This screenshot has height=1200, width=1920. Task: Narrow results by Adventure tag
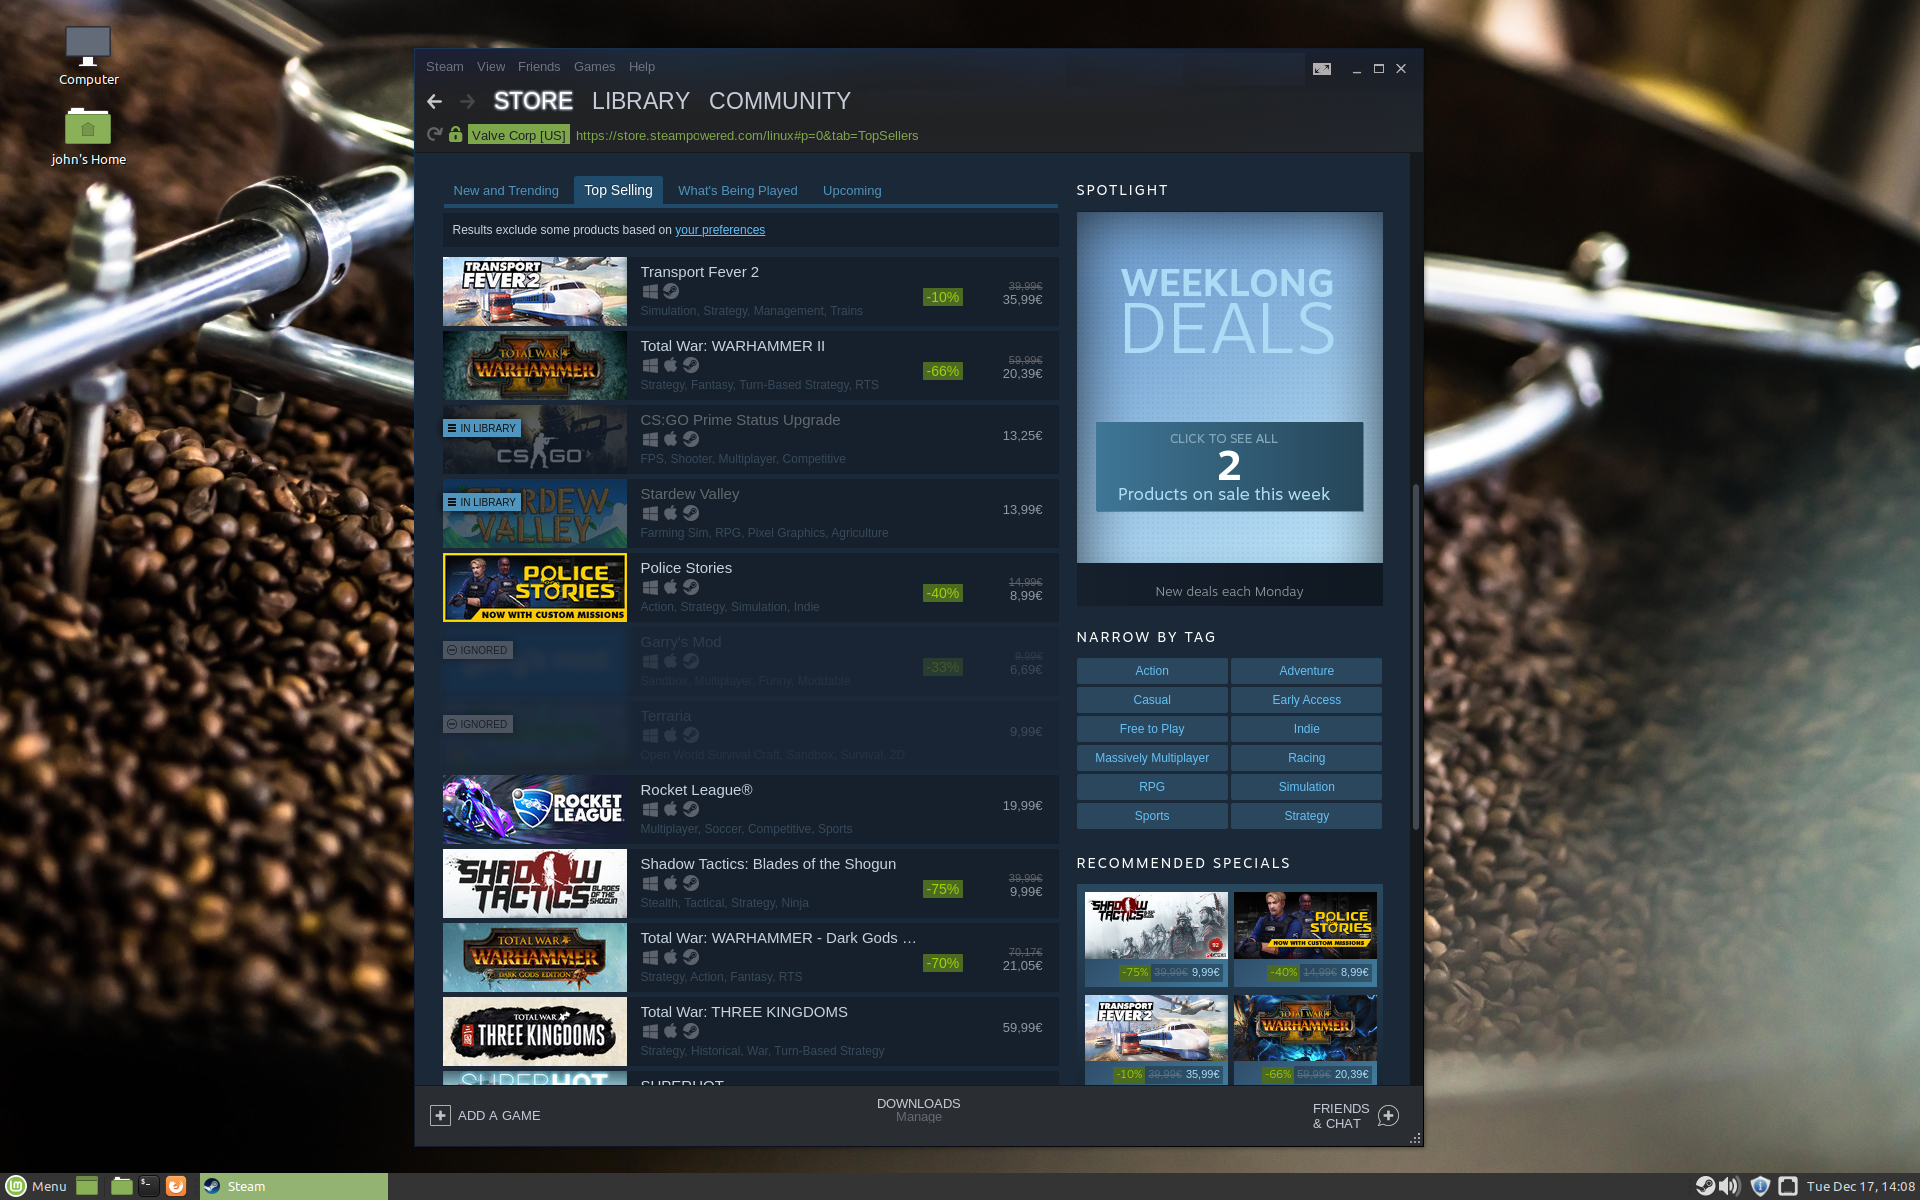[1306, 671]
